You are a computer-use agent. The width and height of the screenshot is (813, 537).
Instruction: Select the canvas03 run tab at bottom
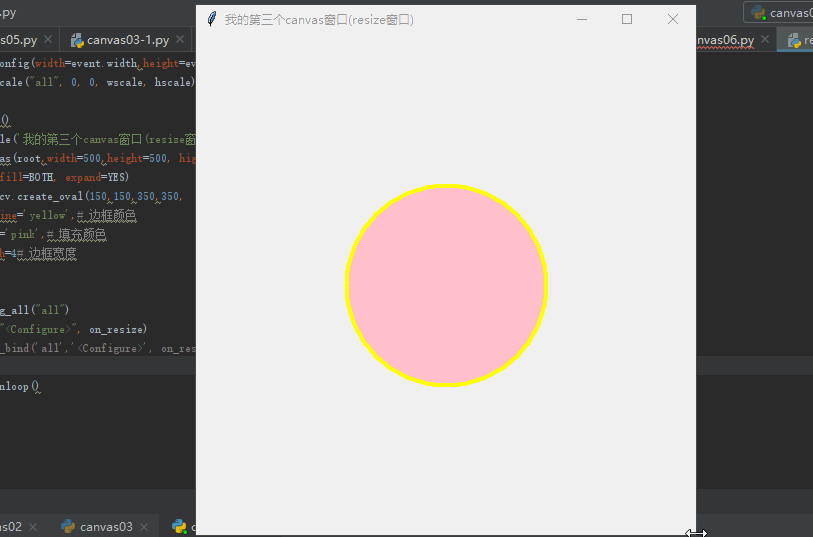[106, 527]
